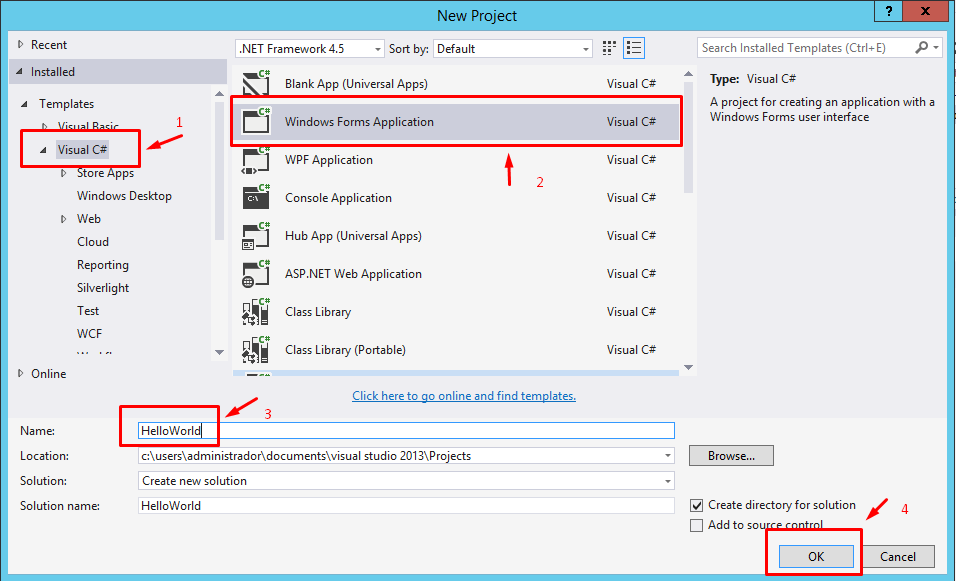The height and width of the screenshot is (581, 956).
Task: Select the Visual C# templates node
Action: pos(82,150)
